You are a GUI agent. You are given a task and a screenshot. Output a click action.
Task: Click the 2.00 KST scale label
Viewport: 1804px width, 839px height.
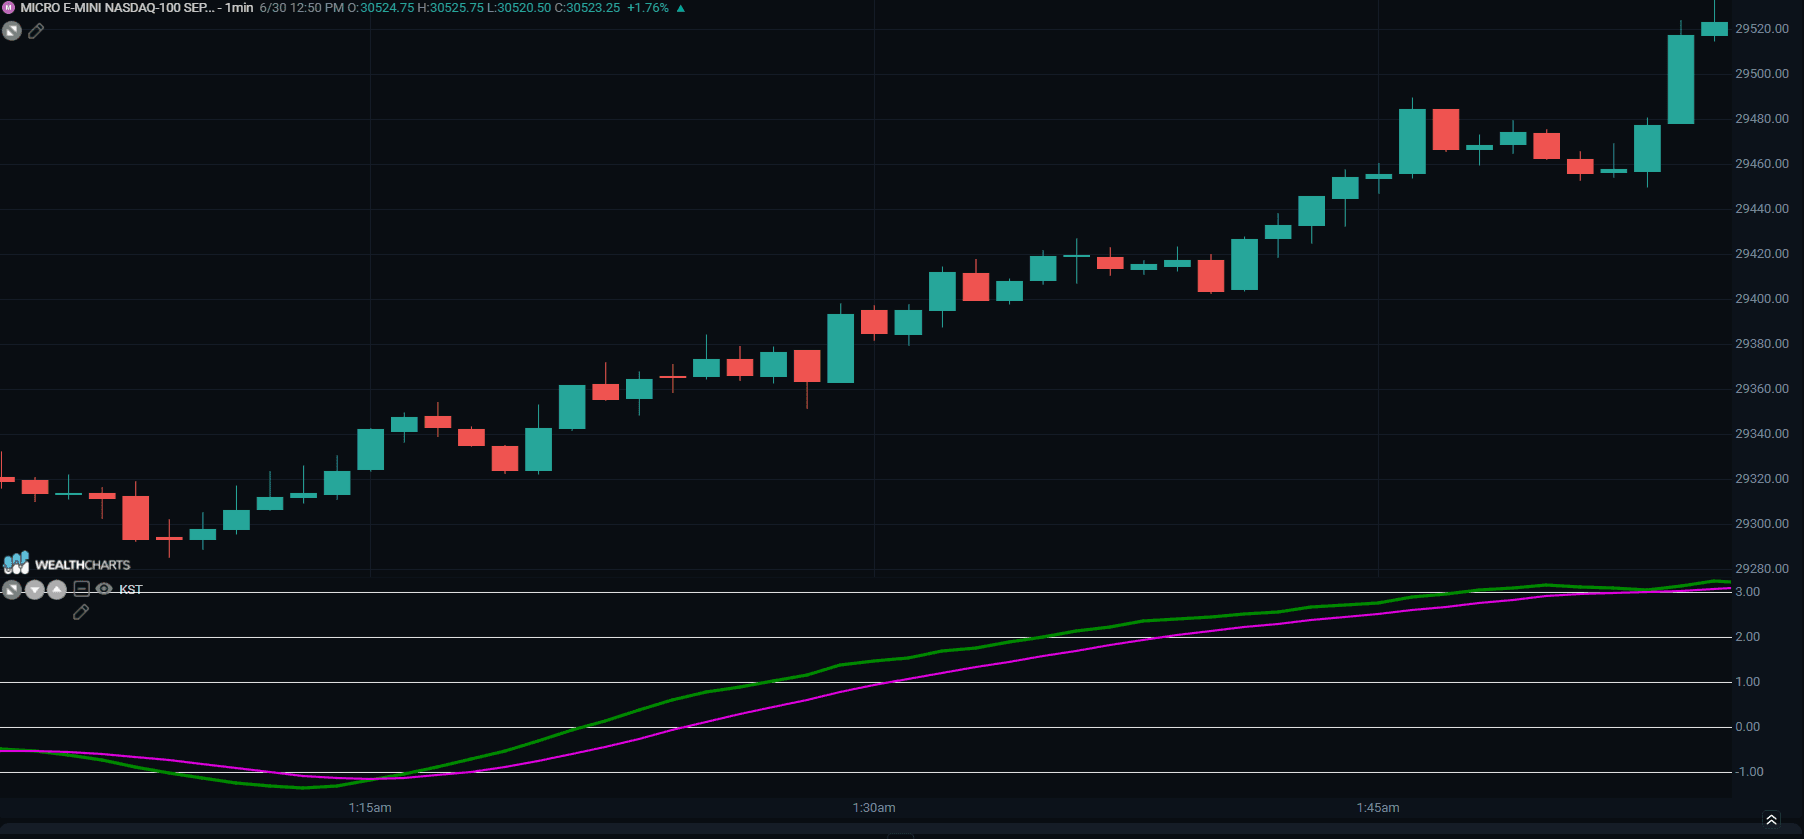point(1748,637)
